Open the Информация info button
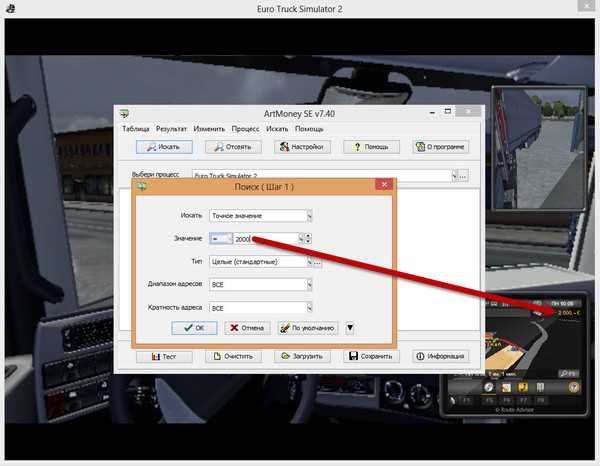Screen dimensions: 600x466 pyautogui.click(x=441, y=356)
